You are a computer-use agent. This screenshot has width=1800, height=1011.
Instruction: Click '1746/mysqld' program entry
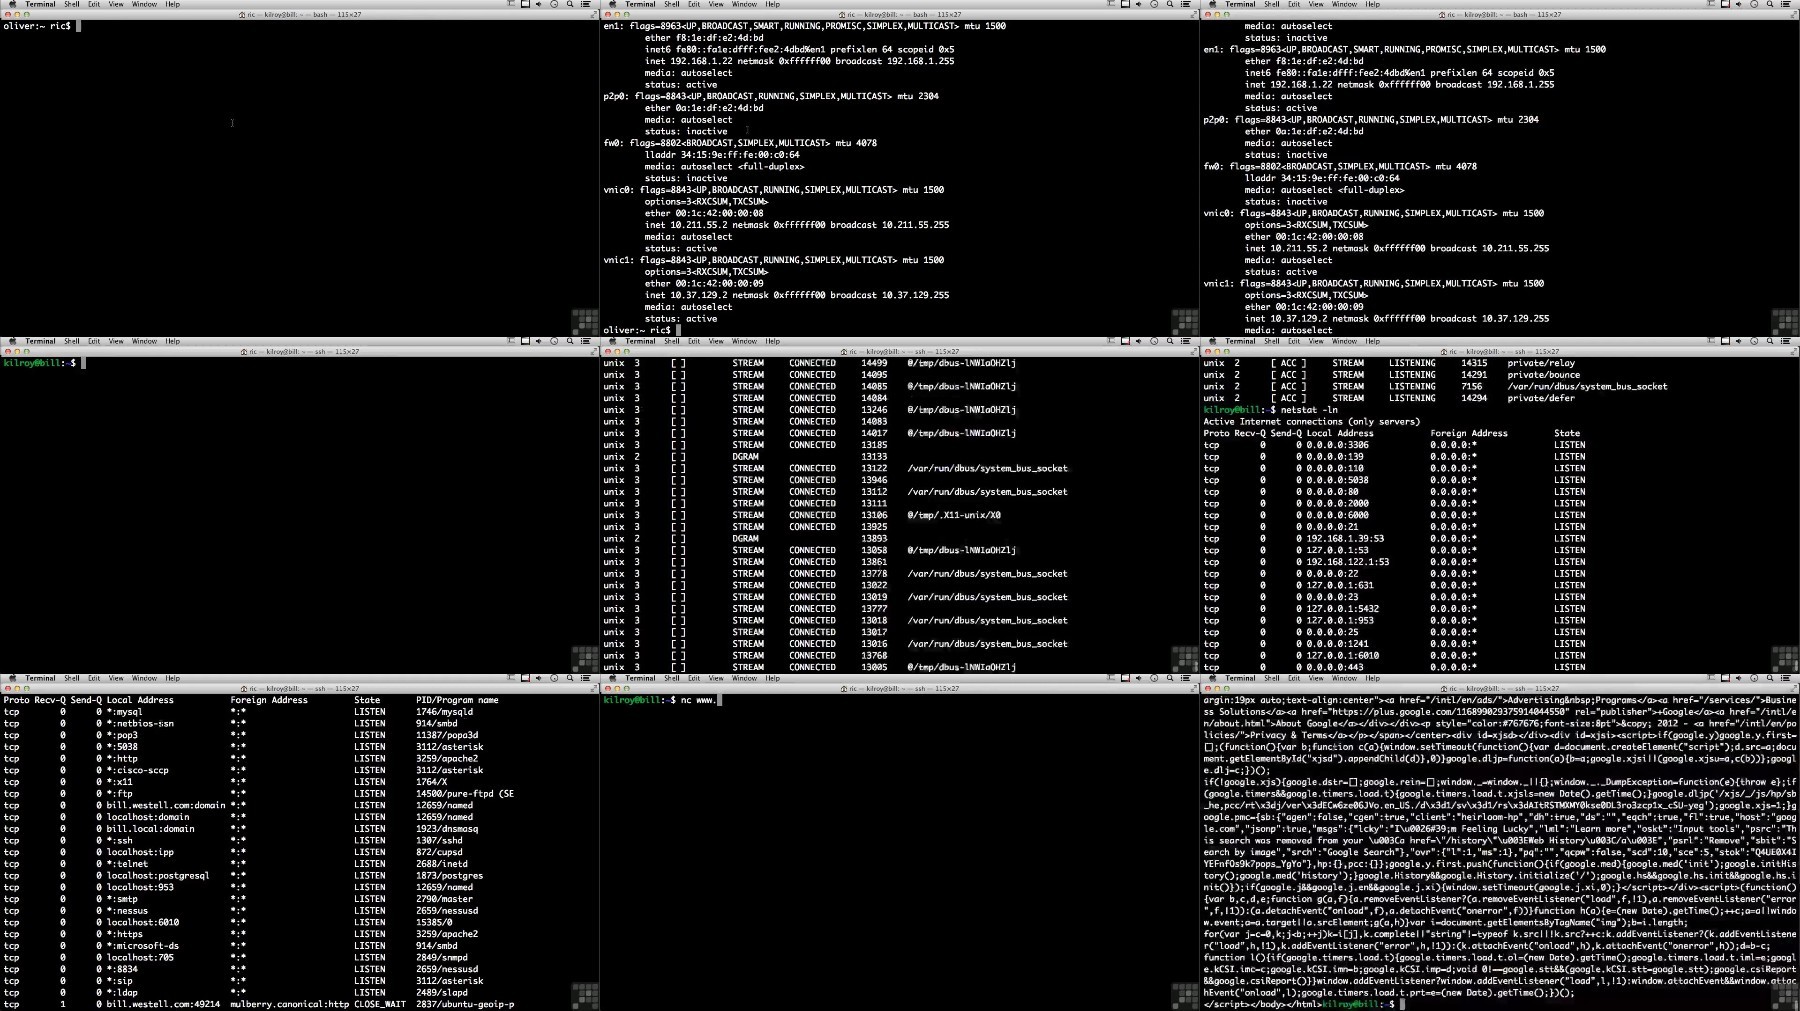[445, 712]
